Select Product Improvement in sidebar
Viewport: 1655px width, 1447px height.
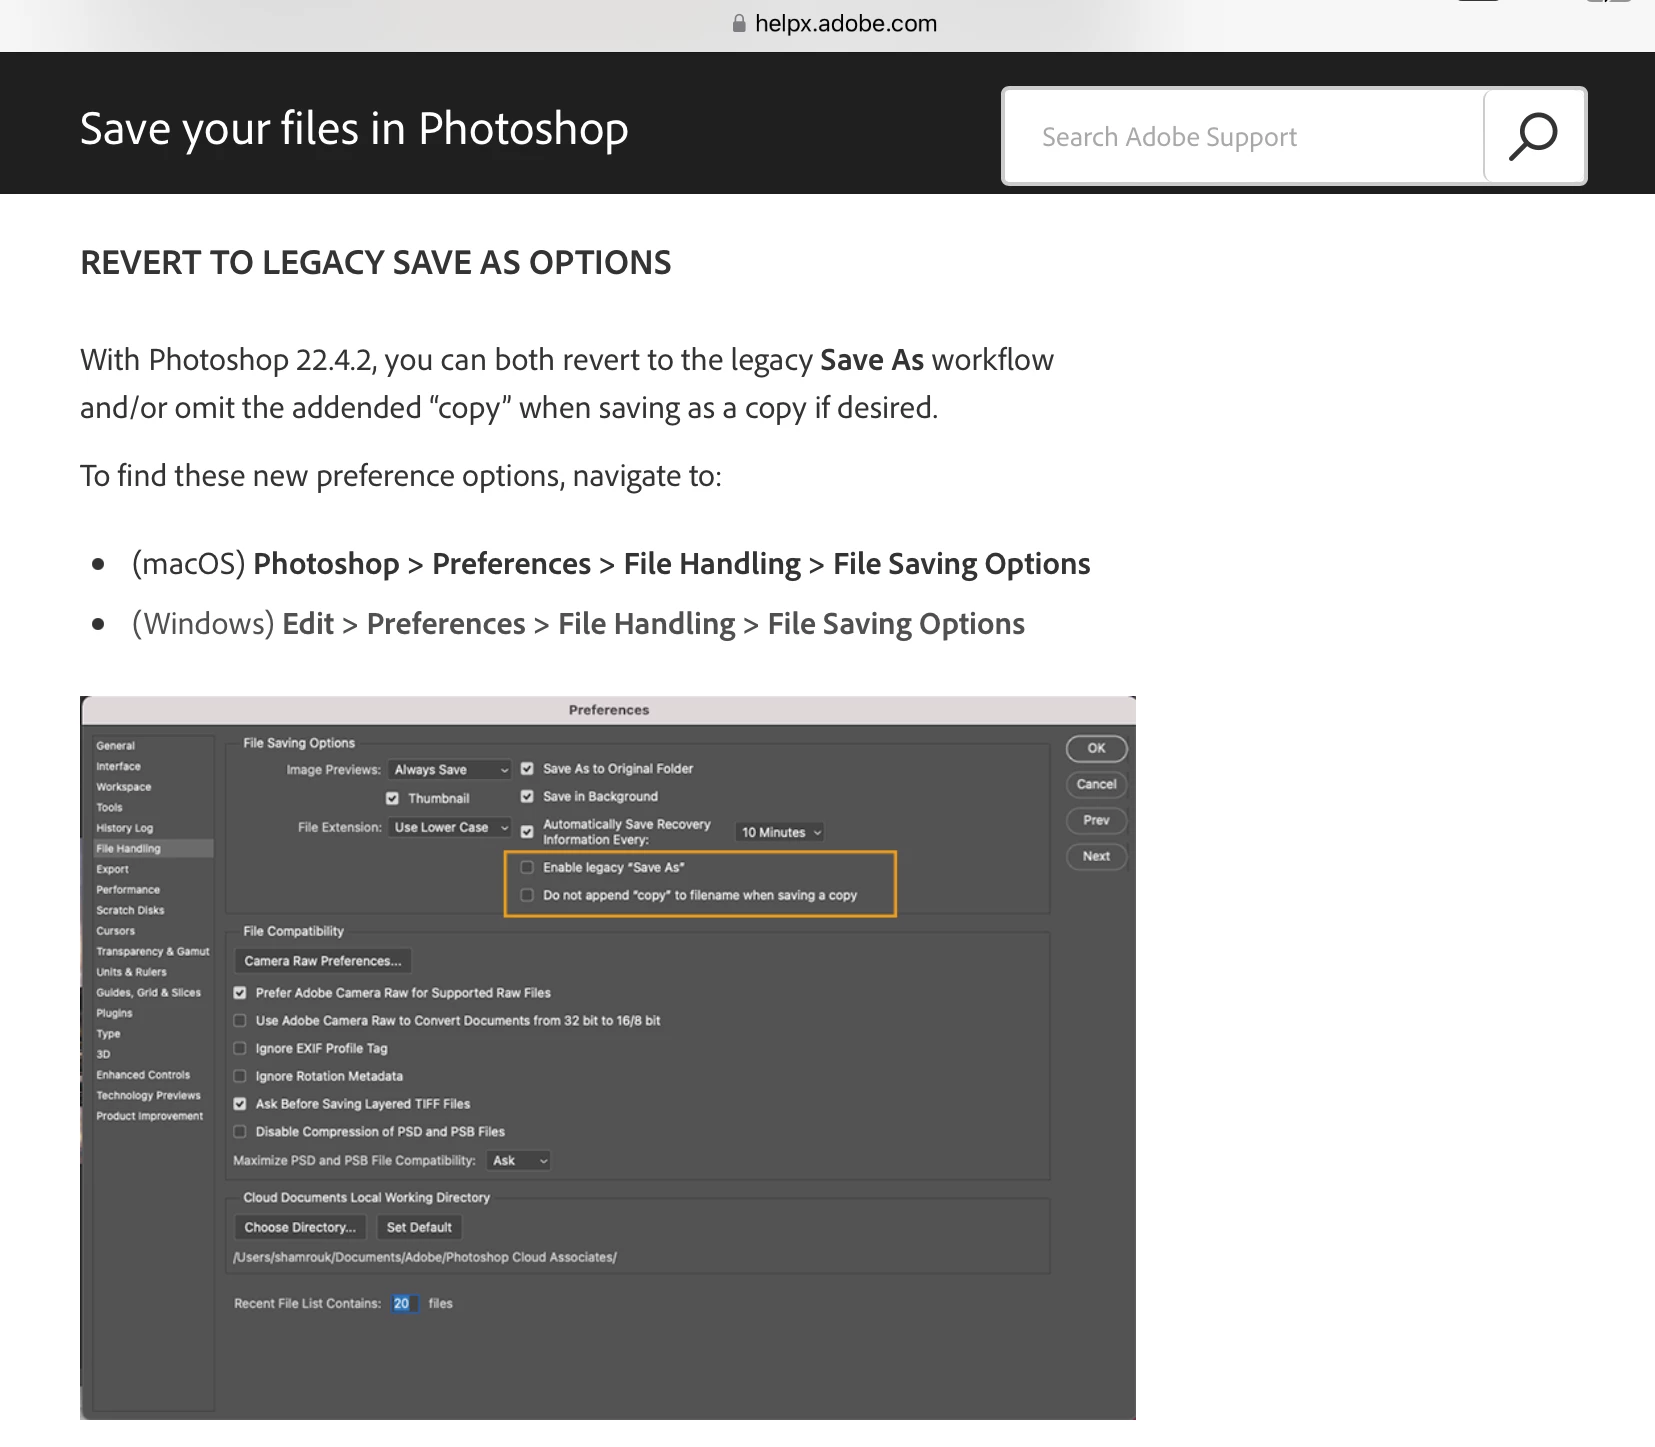150,1116
